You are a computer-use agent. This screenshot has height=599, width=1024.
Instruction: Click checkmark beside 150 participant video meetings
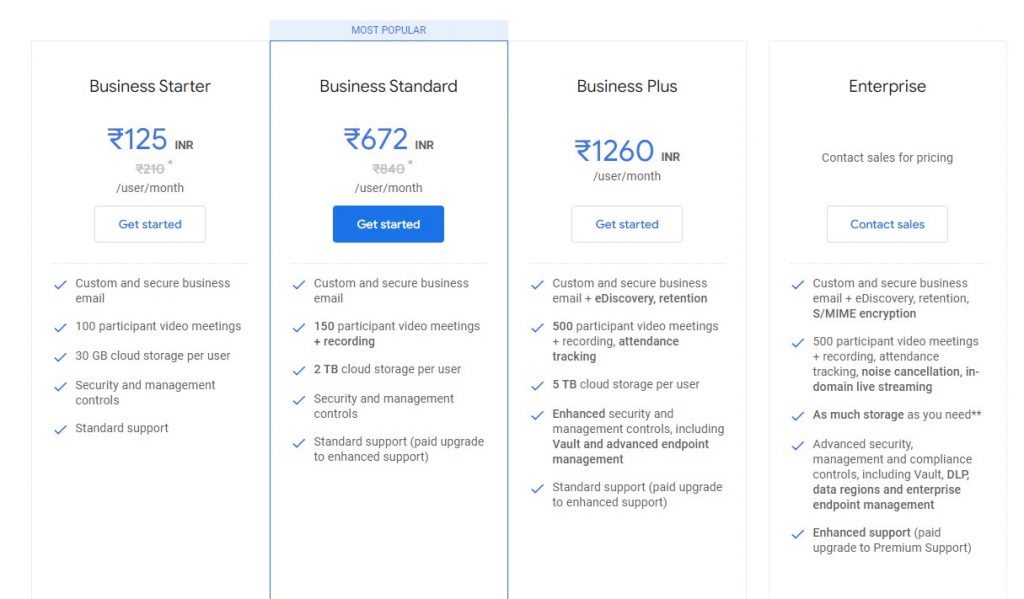pyautogui.click(x=298, y=327)
